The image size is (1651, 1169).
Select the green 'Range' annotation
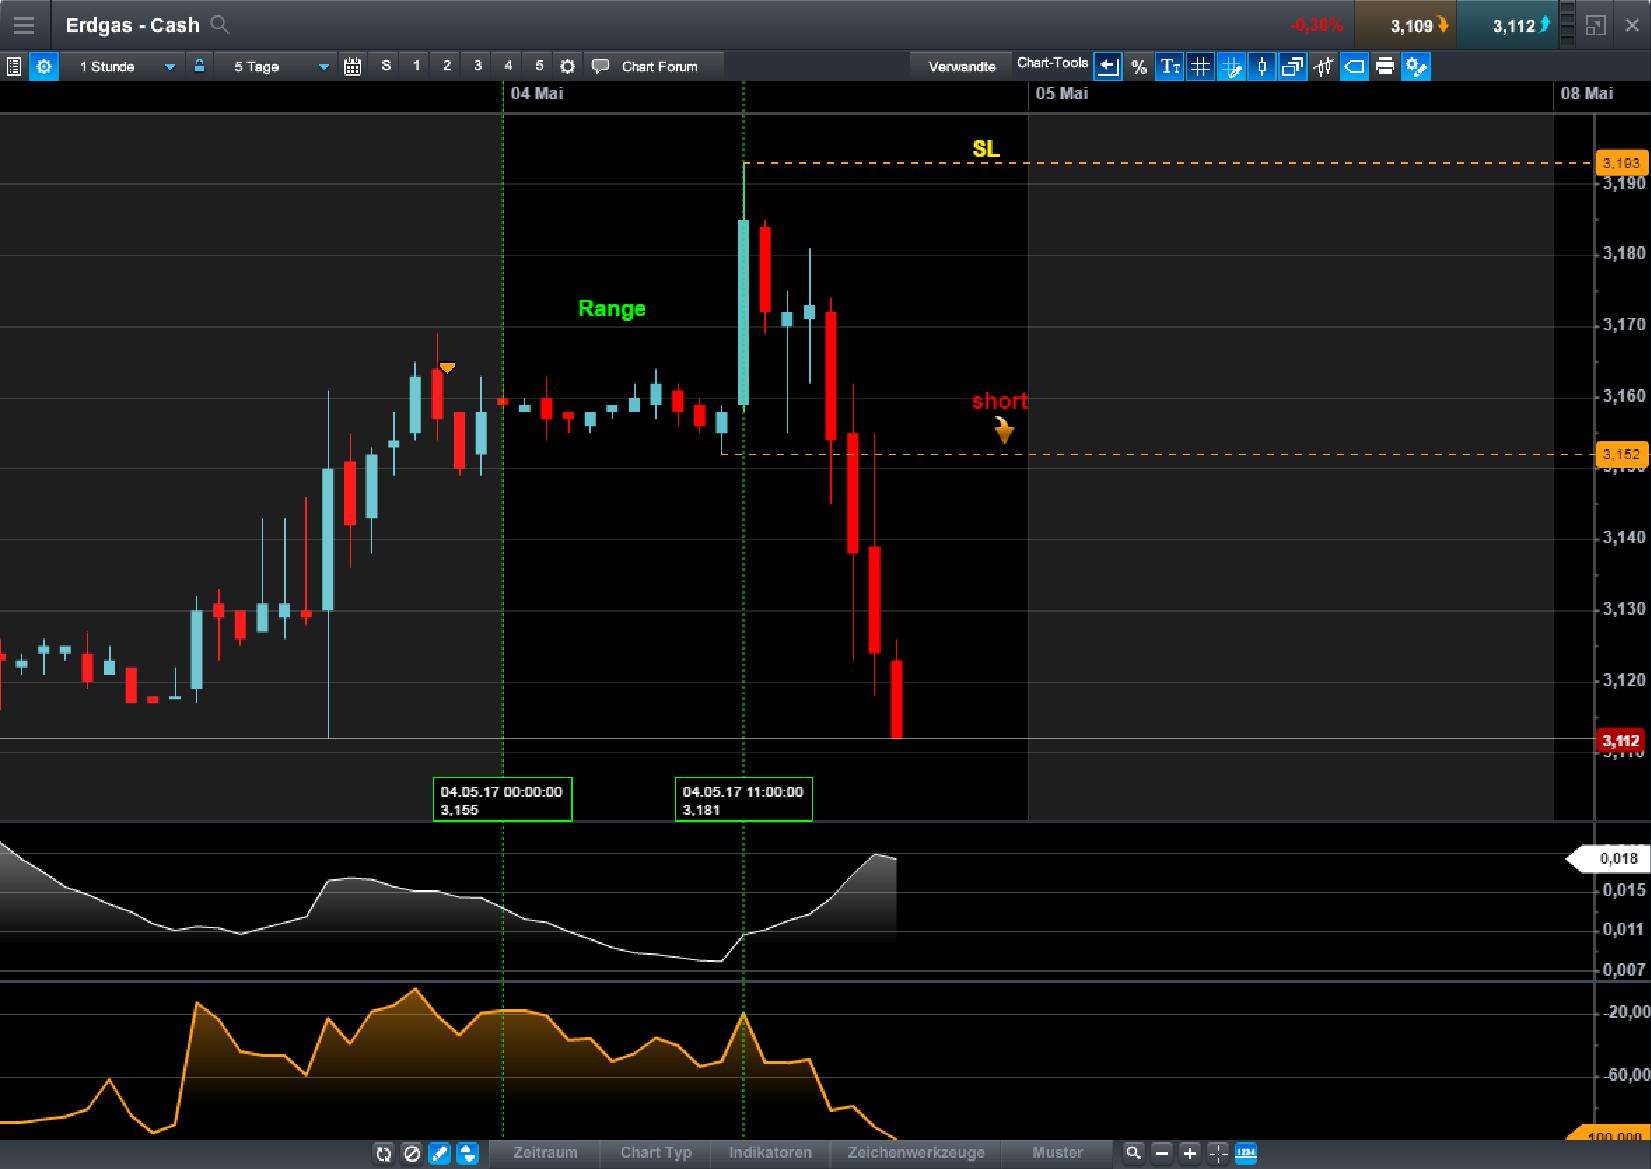click(x=612, y=309)
